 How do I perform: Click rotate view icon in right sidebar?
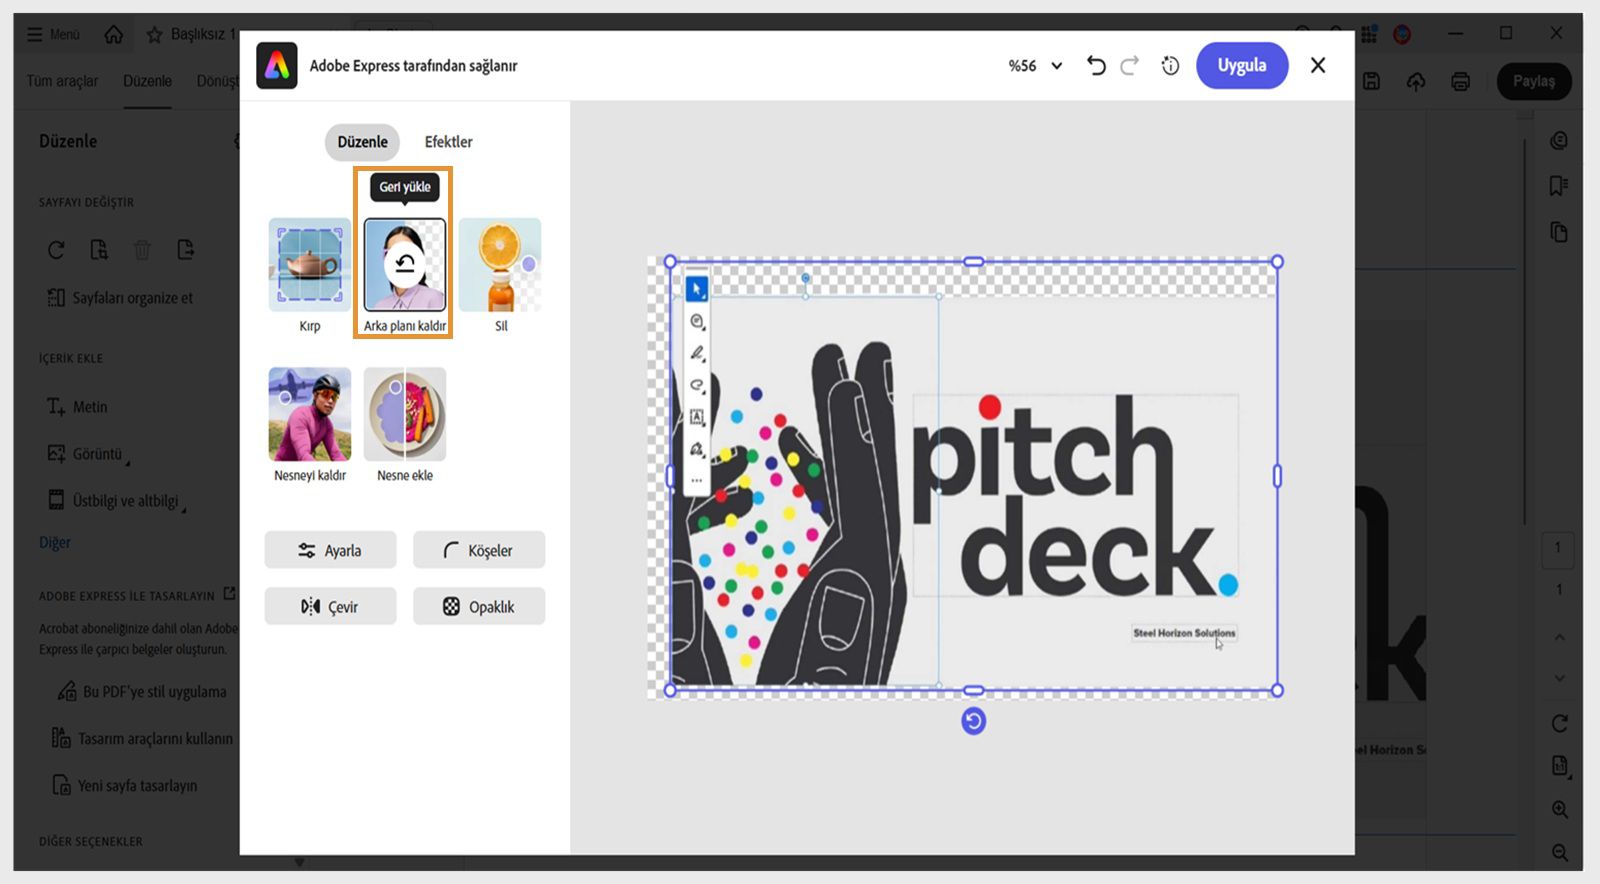pyautogui.click(x=1560, y=723)
